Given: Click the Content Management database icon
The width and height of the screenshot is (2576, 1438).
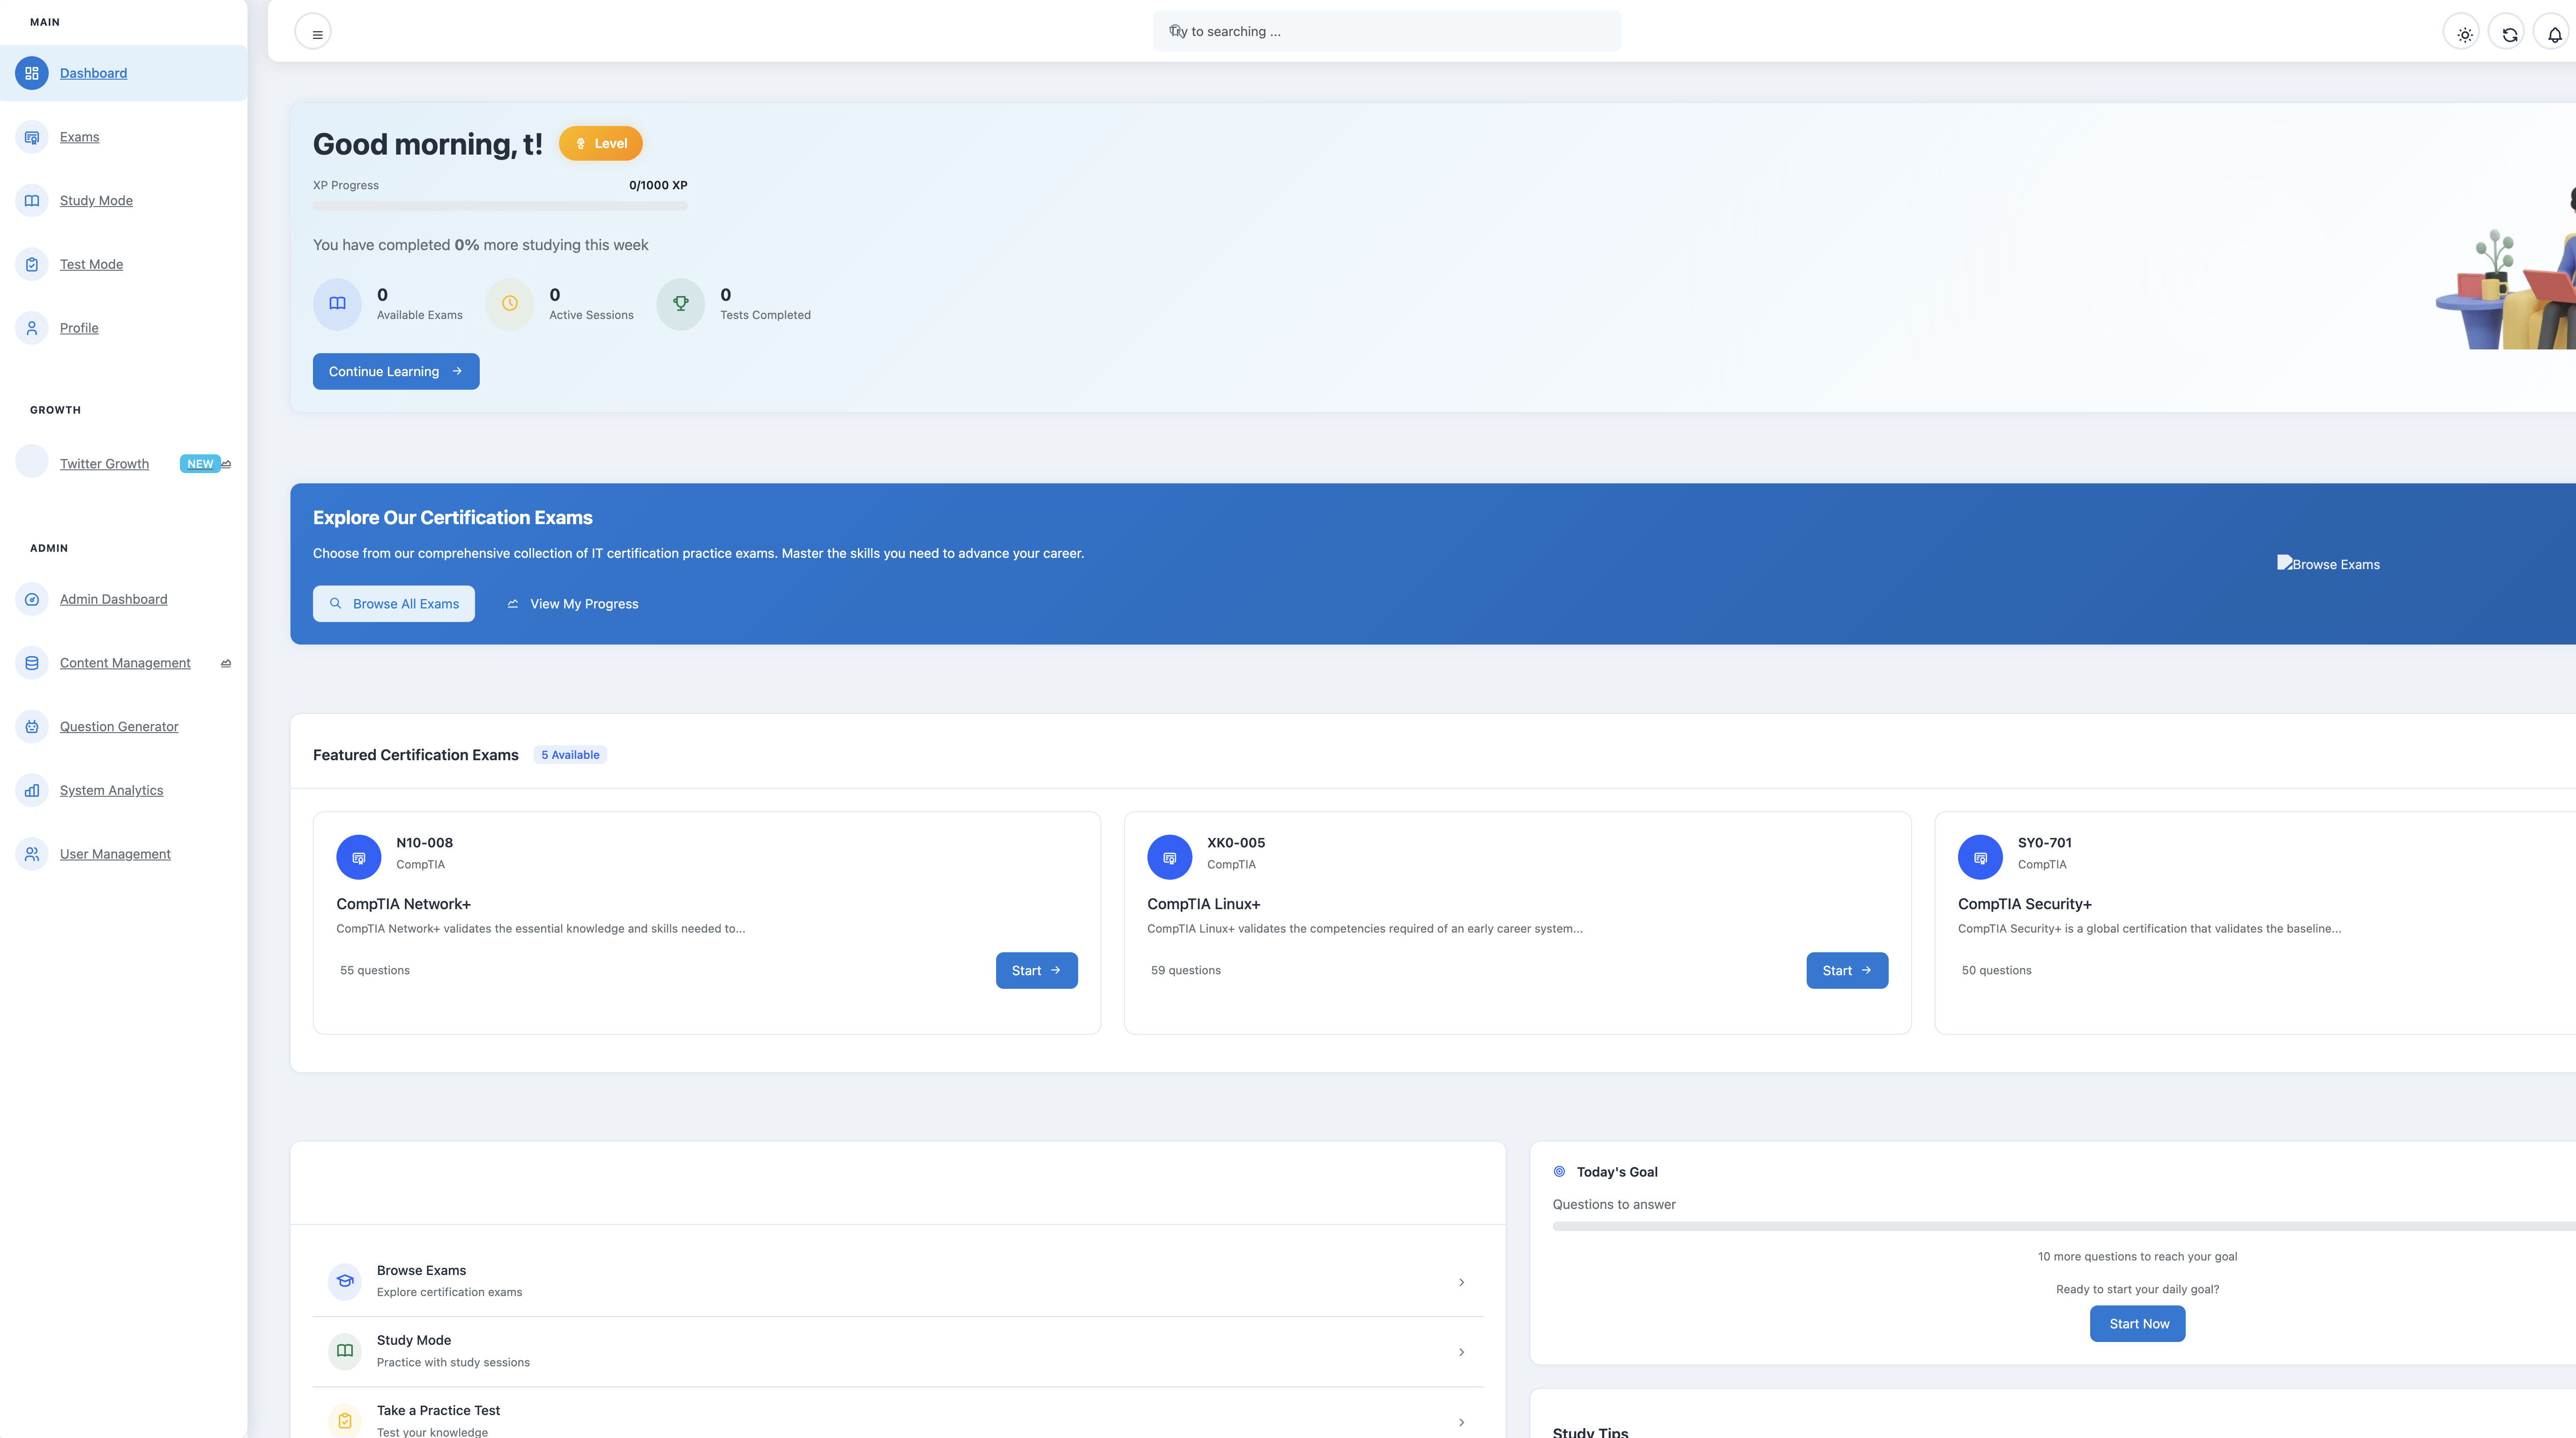Looking at the screenshot, I should coord(32,663).
